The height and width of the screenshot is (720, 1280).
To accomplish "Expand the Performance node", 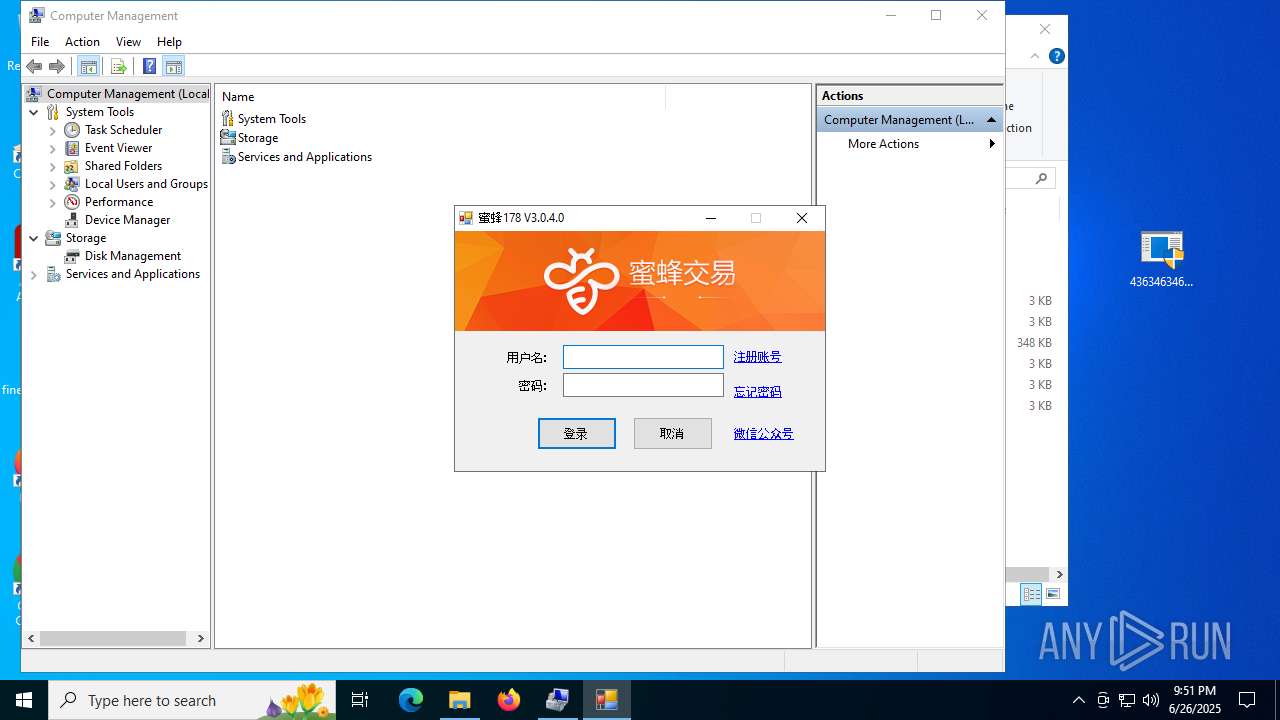I will pyautogui.click(x=53, y=202).
